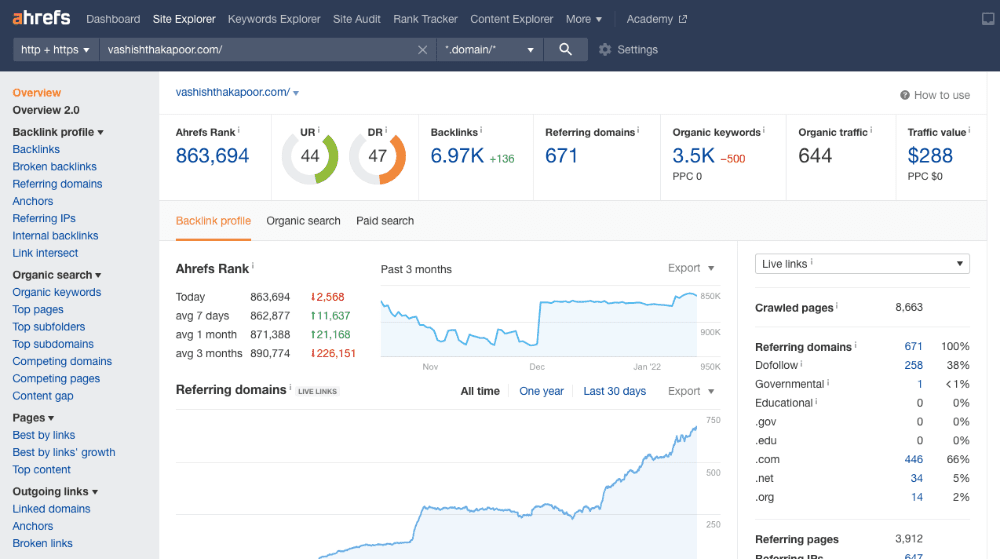Open the Live links dropdown
1000x559 pixels.
click(862, 264)
